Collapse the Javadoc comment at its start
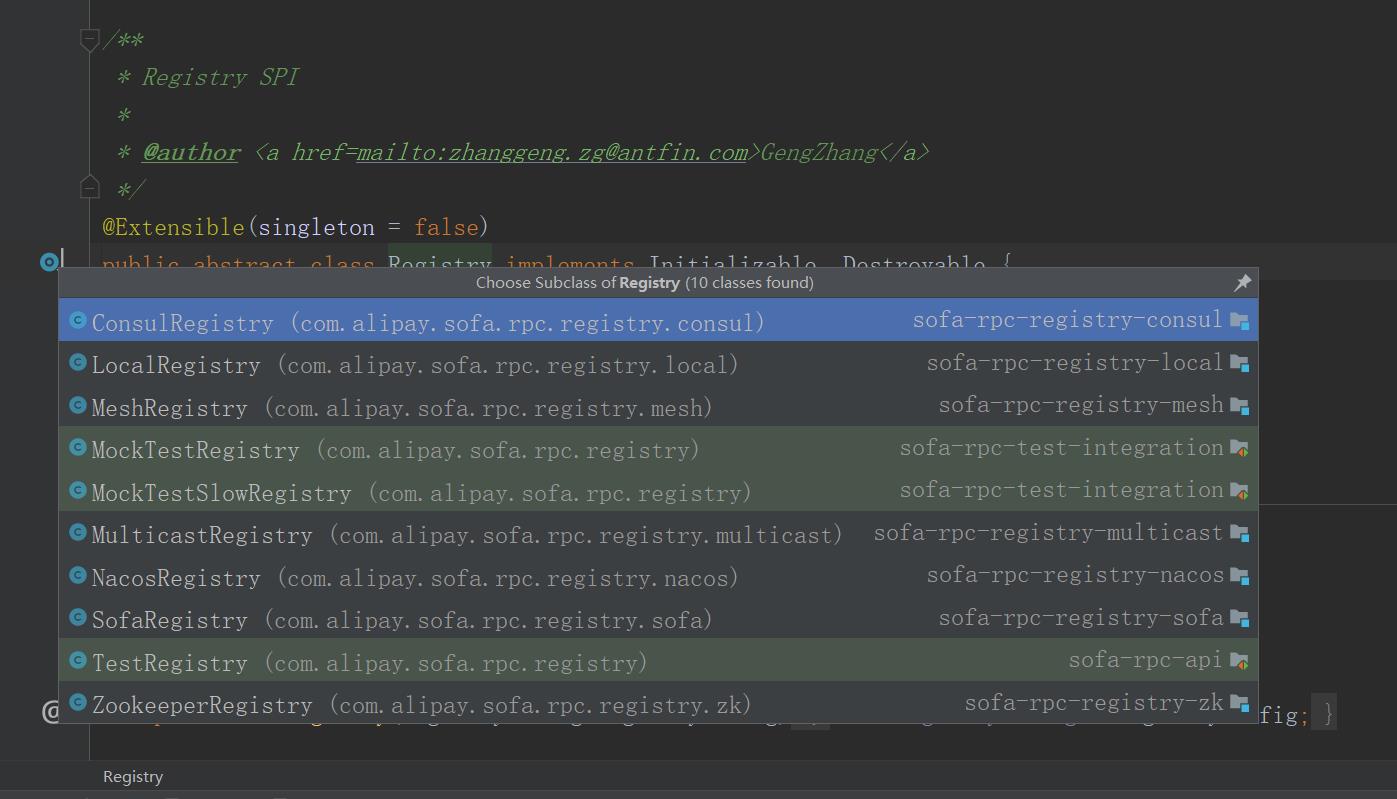The width and height of the screenshot is (1397, 799). (x=89, y=39)
